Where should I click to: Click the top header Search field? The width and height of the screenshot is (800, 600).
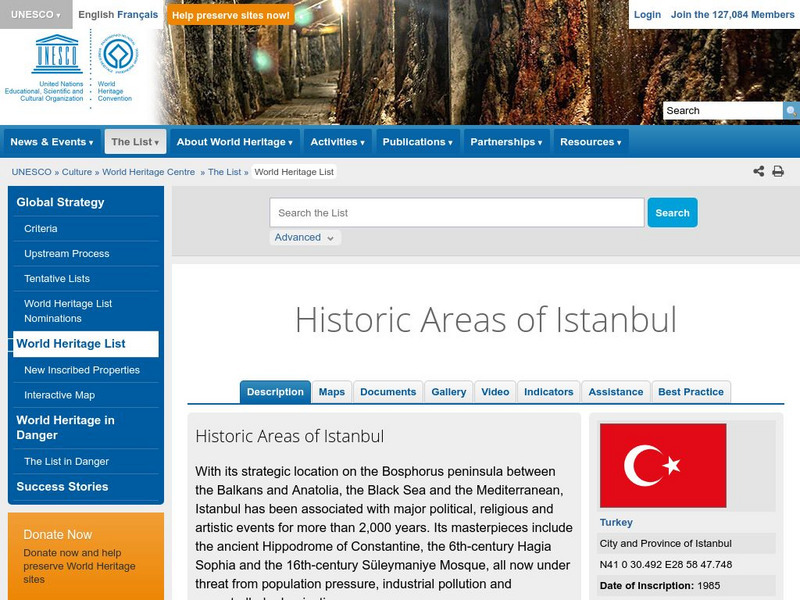(x=723, y=111)
